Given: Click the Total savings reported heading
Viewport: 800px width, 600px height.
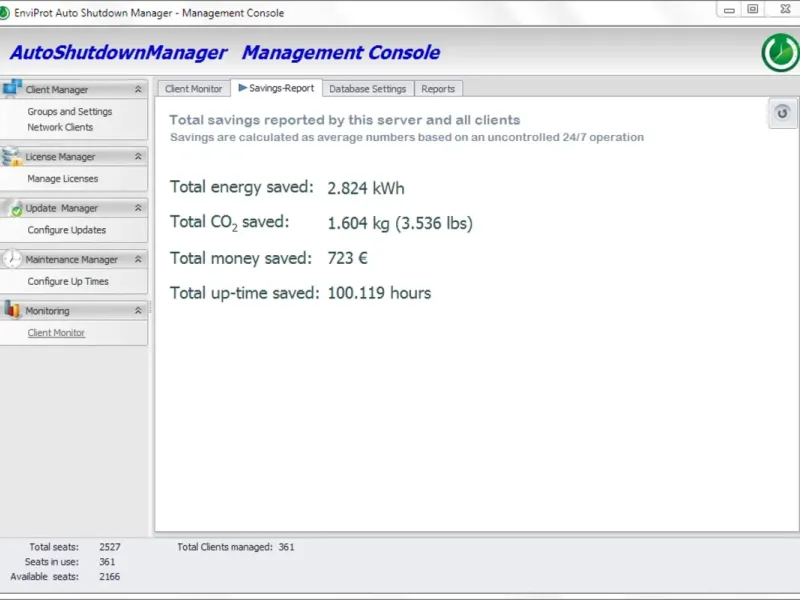Looking at the screenshot, I should click(345, 120).
